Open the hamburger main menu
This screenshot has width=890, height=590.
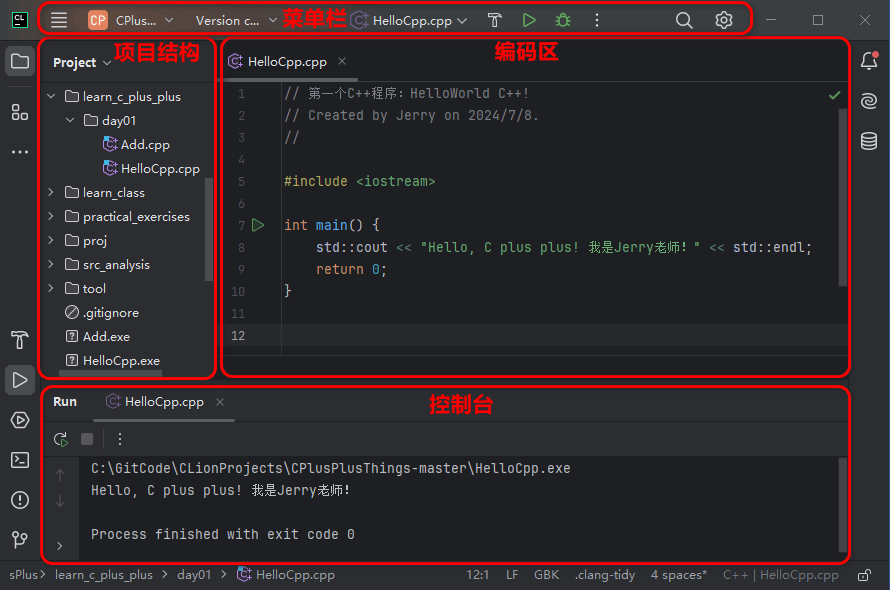click(x=59, y=20)
